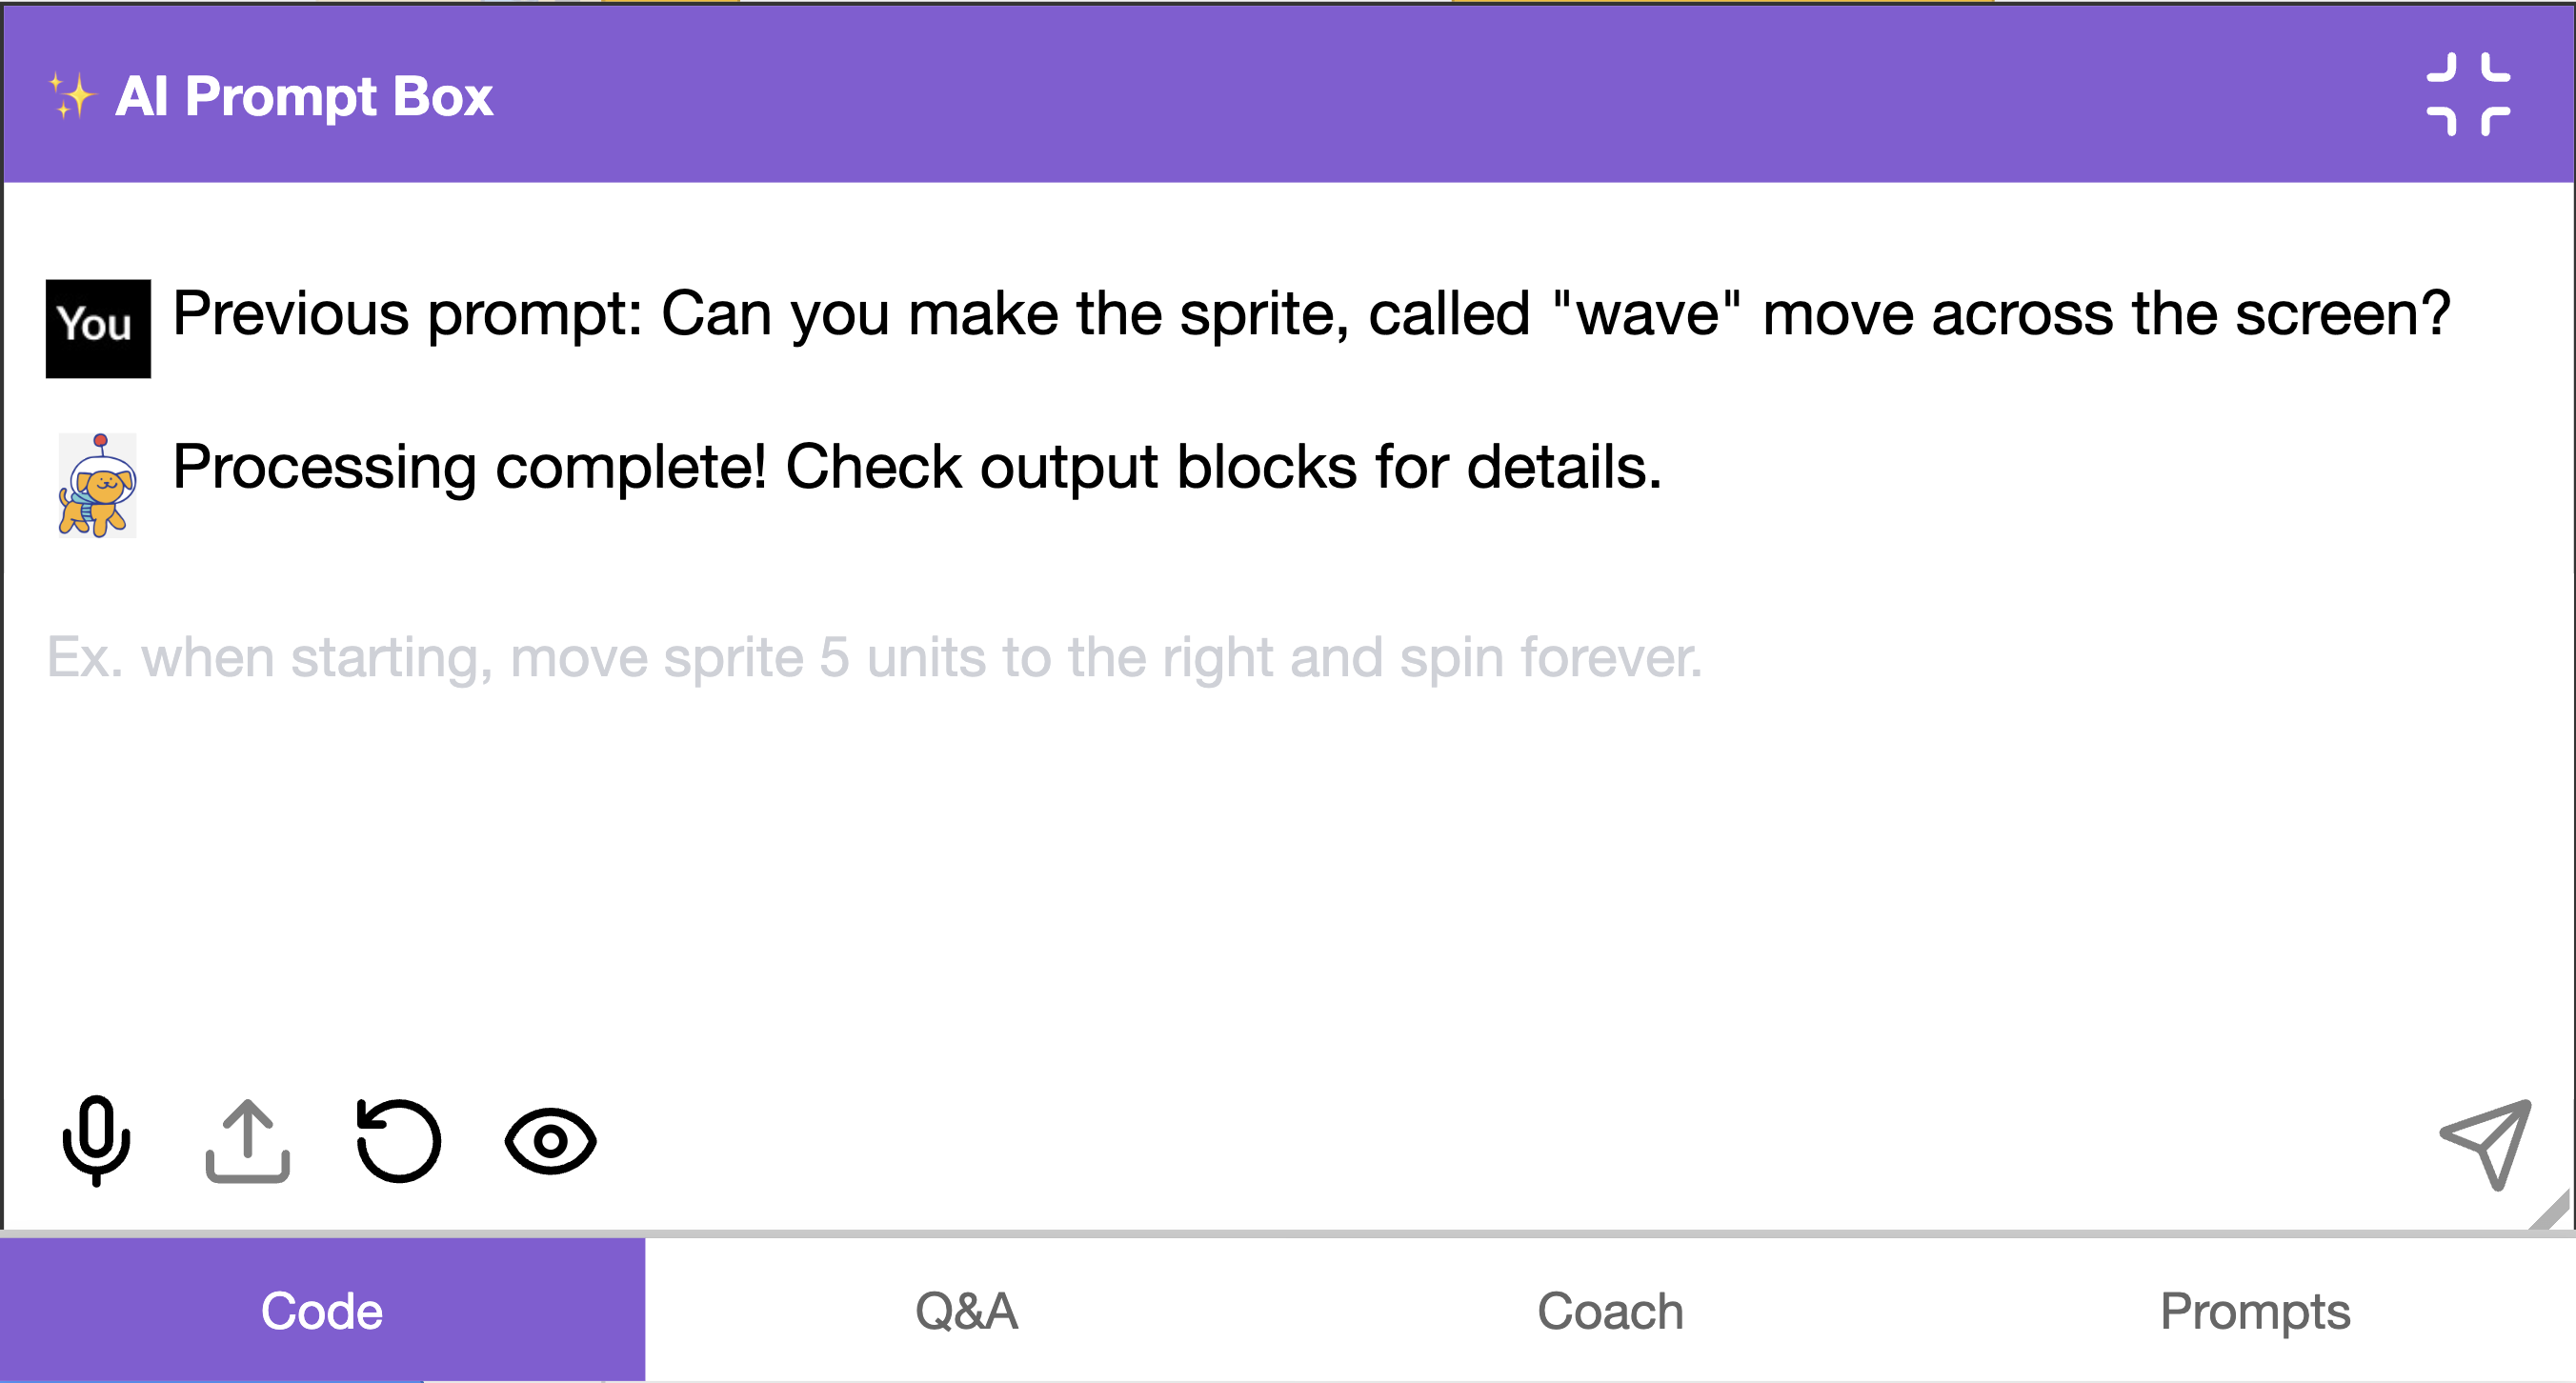2576x1383 pixels.
Task: Click the previous prompt message text
Action: (1310, 314)
